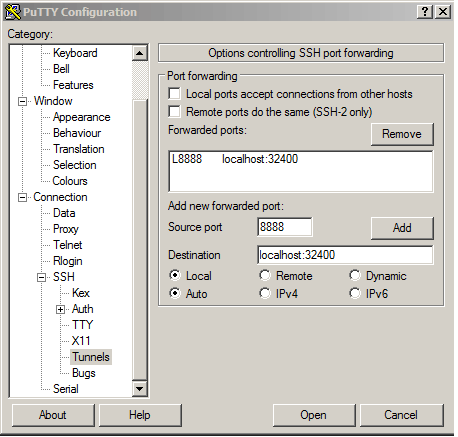Choose the IPv6 radio option
This screenshot has height=437, width=458.
point(355,293)
